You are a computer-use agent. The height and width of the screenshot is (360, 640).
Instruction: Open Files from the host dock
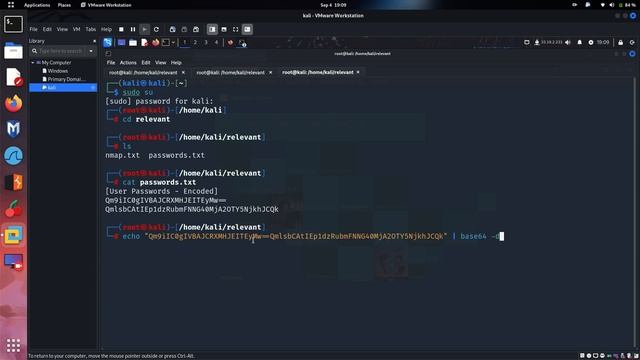click(x=13, y=51)
